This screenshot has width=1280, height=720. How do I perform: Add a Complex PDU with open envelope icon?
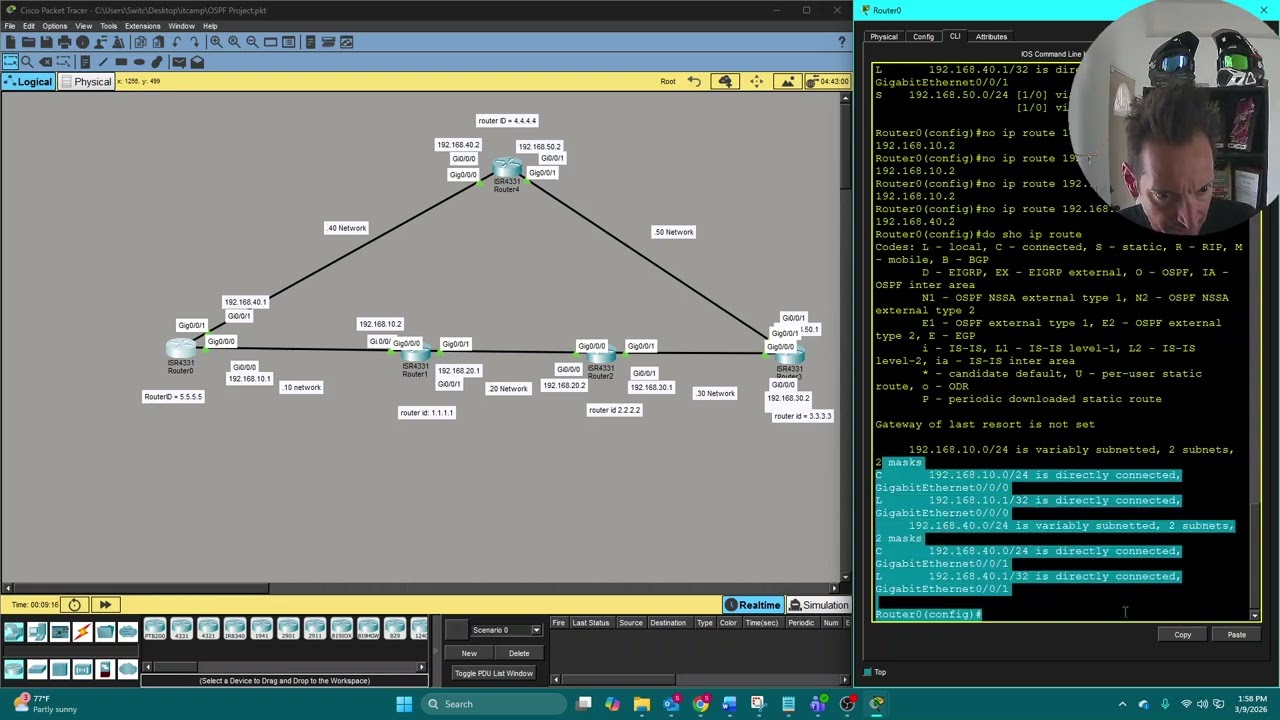(x=197, y=62)
